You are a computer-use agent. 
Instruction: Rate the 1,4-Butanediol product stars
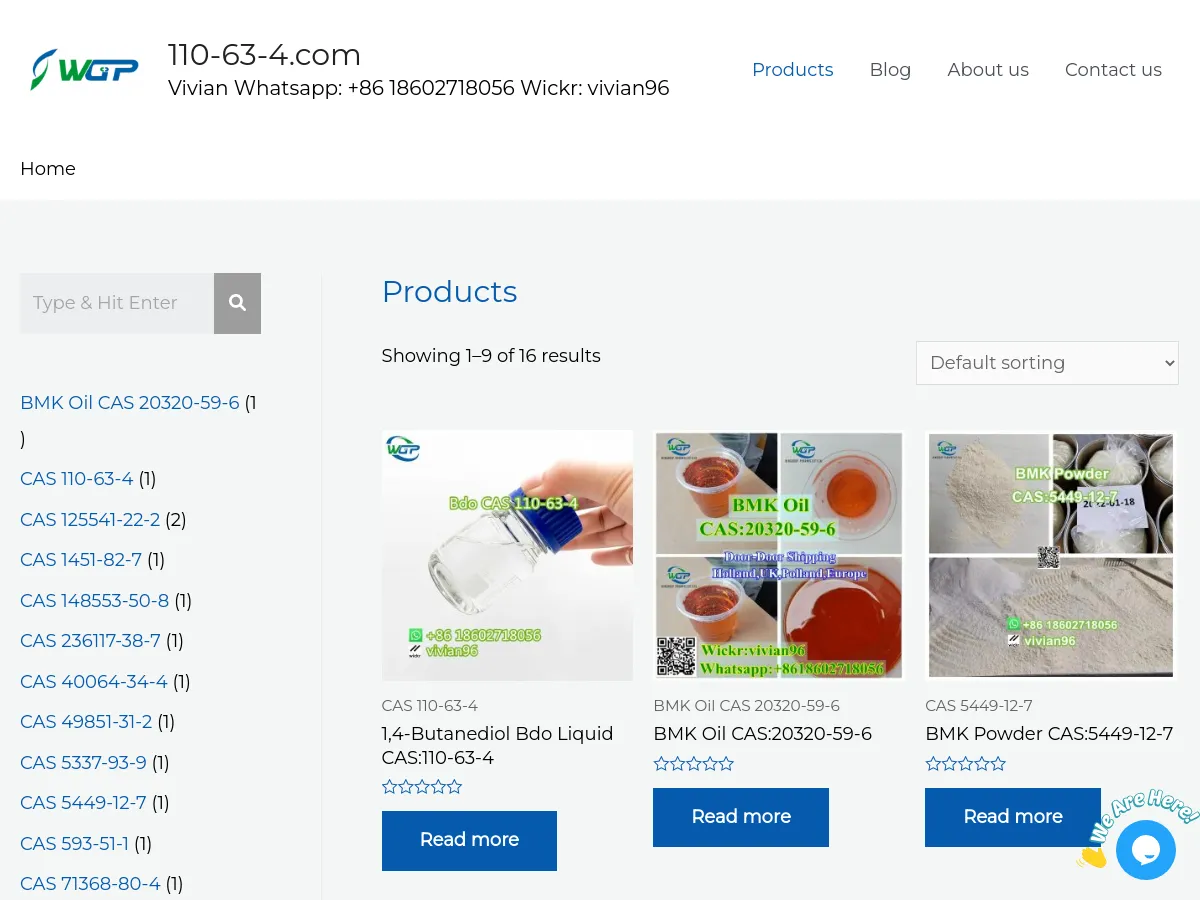[422, 787]
